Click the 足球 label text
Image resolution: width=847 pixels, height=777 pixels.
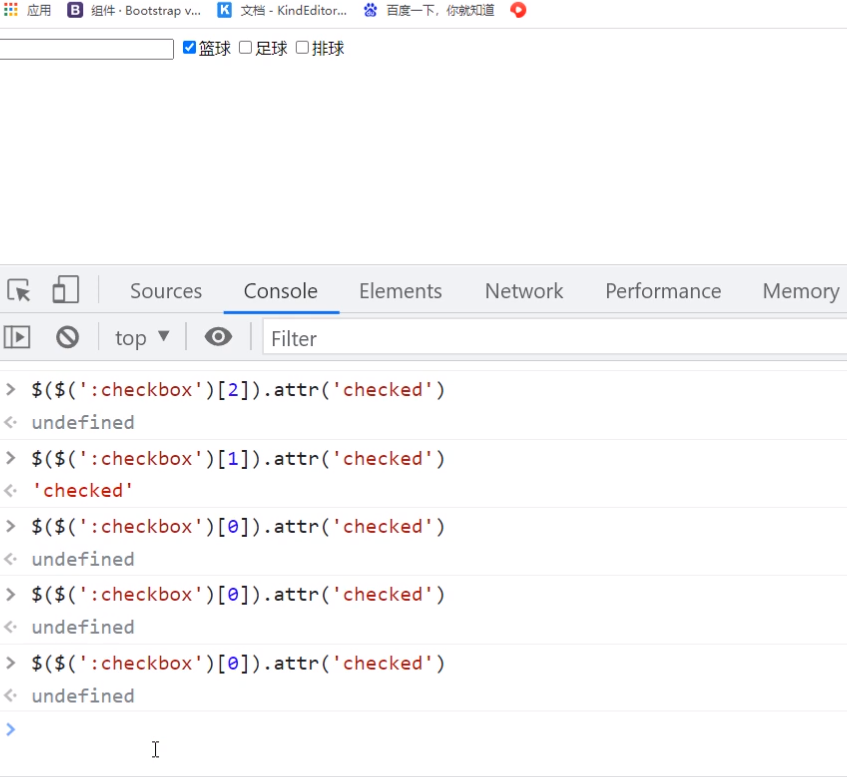click(271, 48)
